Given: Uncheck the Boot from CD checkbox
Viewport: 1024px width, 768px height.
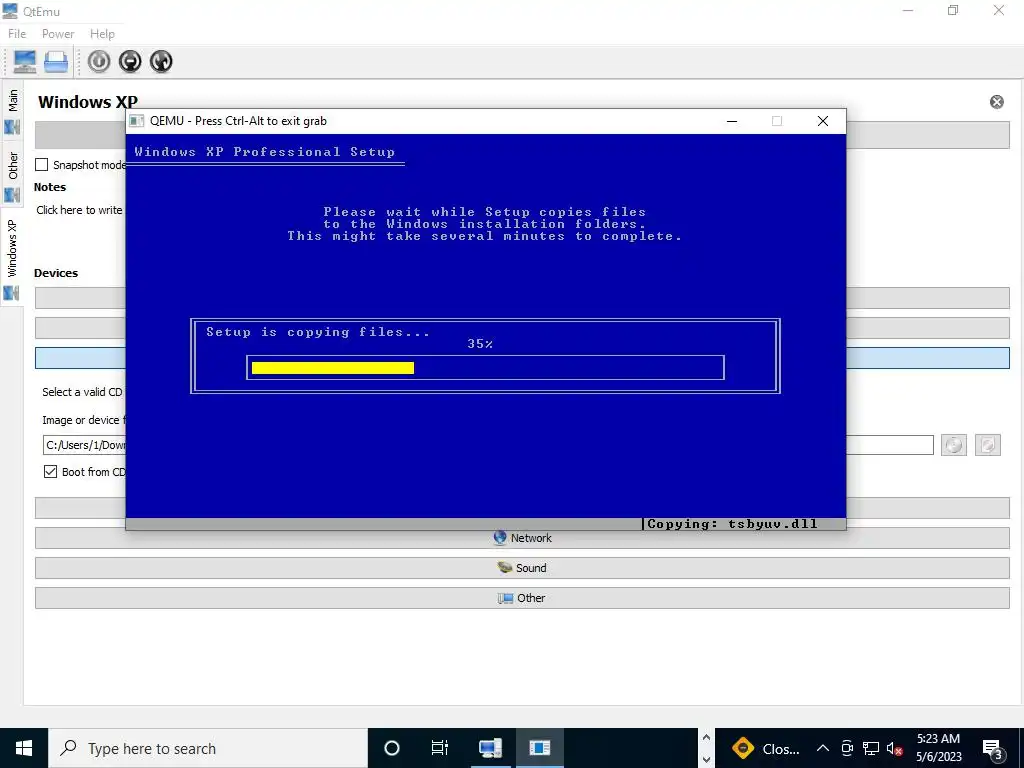Looking at the screenshot, I should pos(50,472).
